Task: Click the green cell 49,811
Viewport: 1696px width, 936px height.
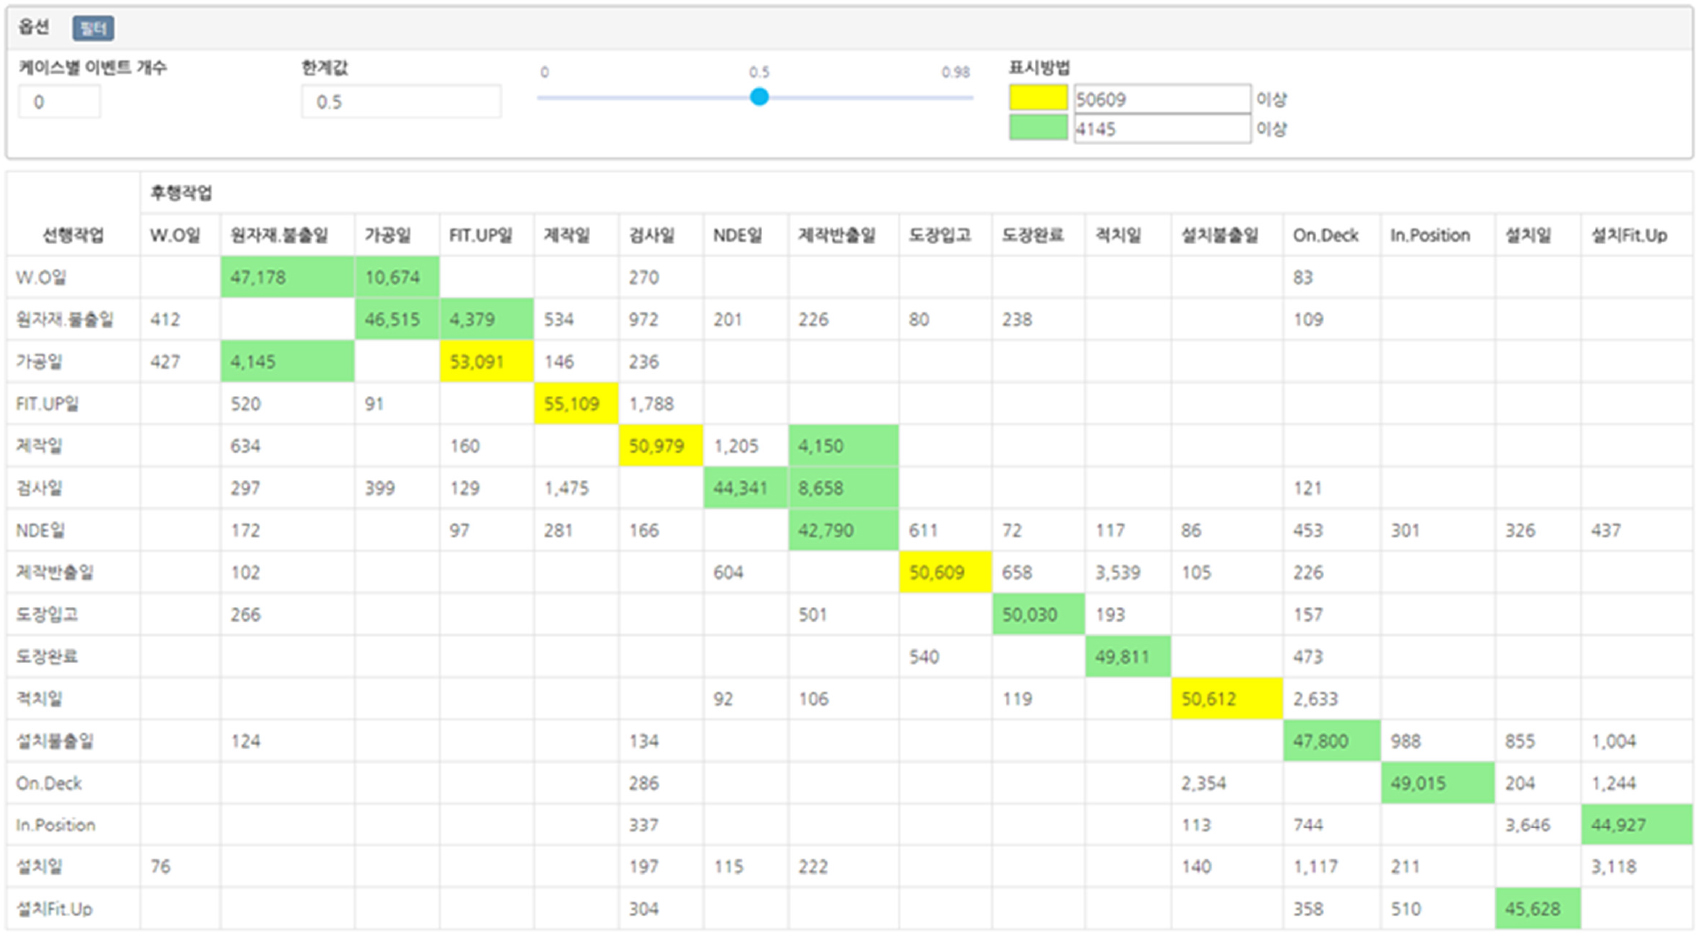Action: coord(1127,656)
